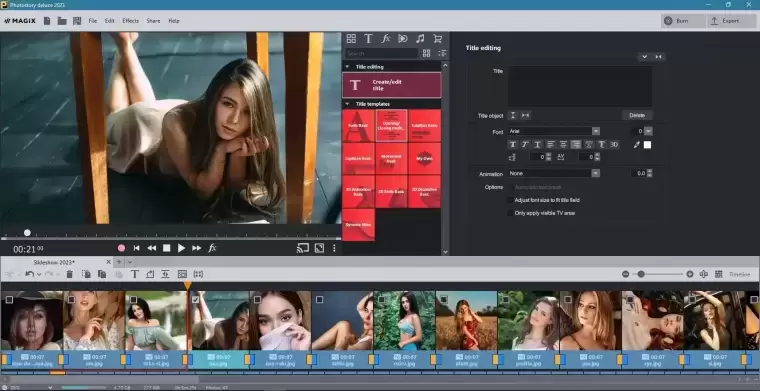Click the Delete title button
Screen dimensions: 760x391
(x=637, y=115)
